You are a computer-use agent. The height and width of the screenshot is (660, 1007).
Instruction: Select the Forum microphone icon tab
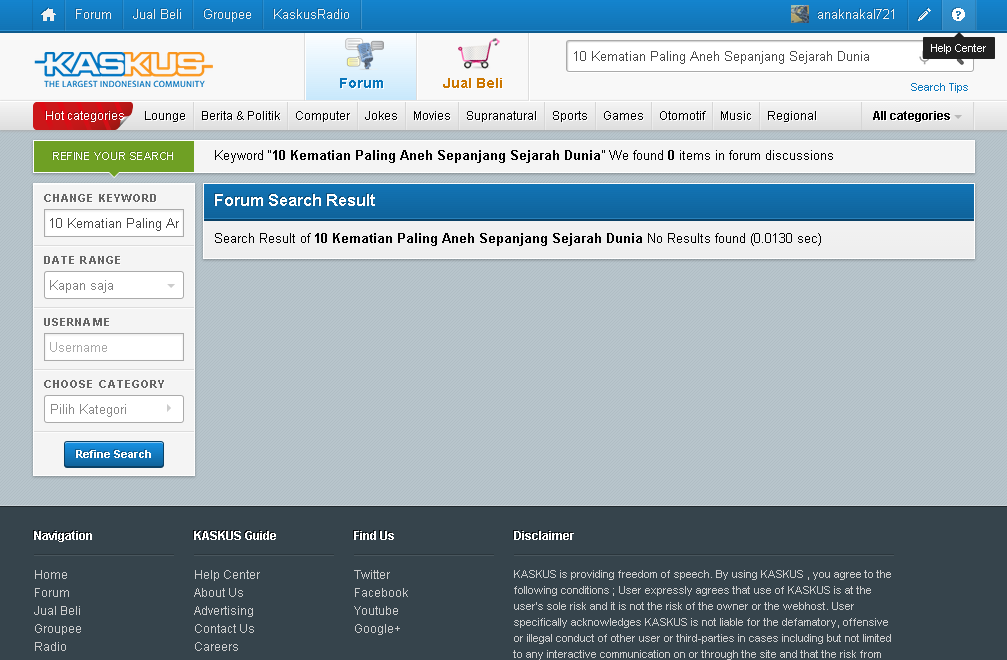(x=361, y=66)
